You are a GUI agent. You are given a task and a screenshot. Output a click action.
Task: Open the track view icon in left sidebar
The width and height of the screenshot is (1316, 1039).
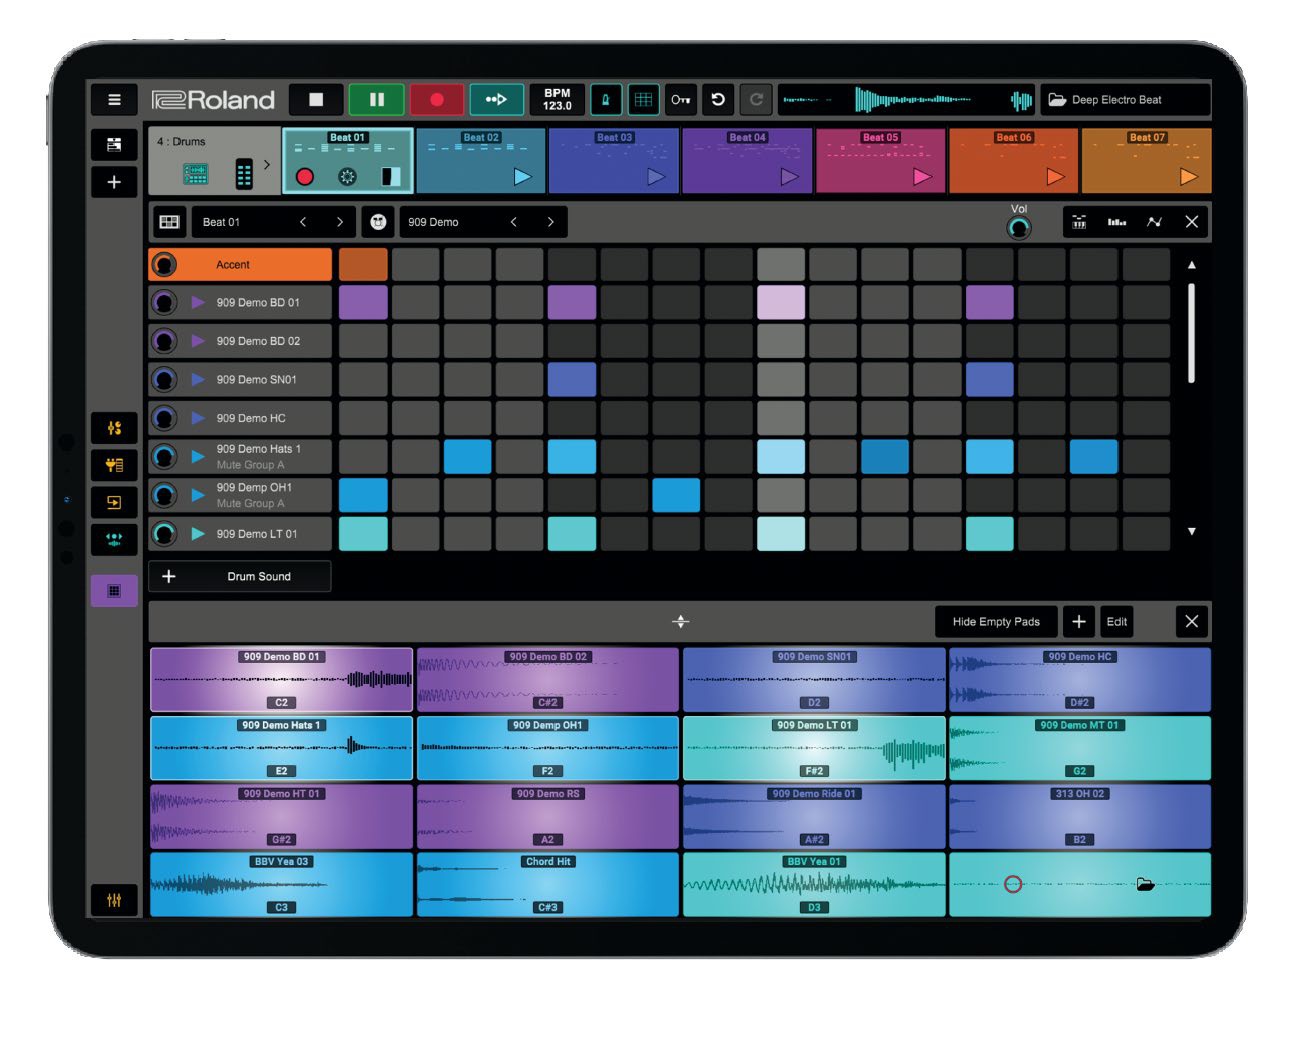tap(114, 145)
